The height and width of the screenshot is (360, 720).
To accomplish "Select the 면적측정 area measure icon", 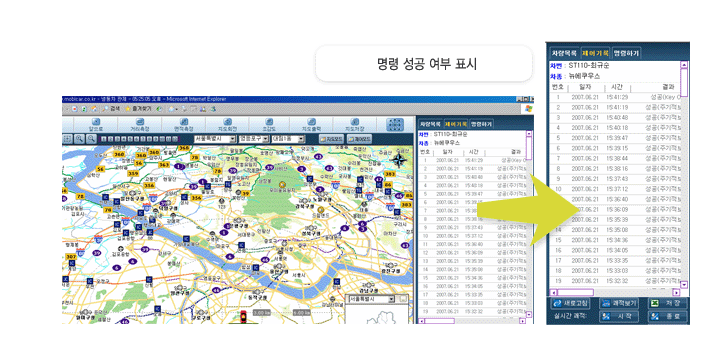I will (x=184, y=122).
